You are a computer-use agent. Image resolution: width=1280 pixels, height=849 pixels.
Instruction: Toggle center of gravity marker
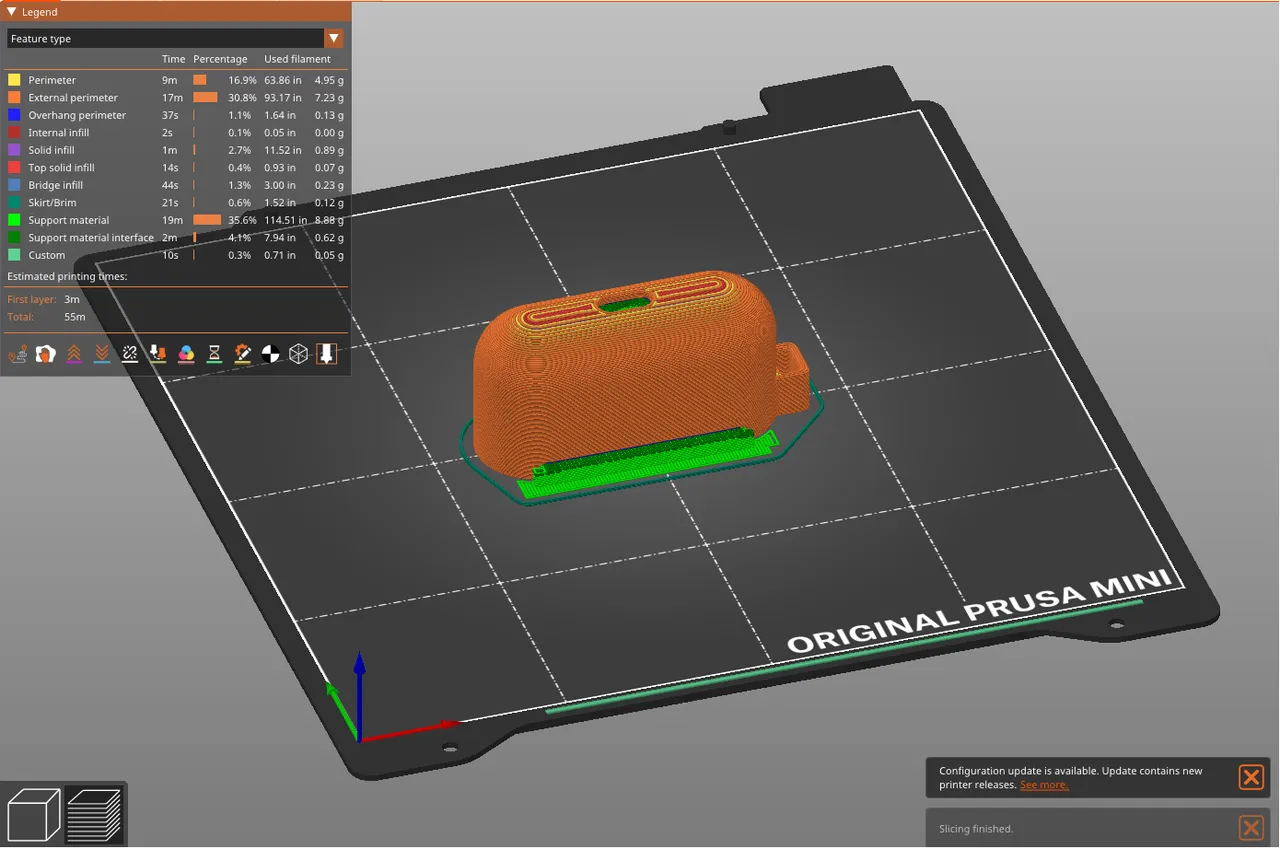271,354
